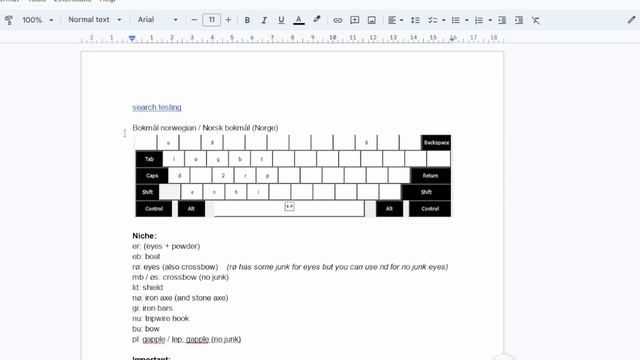Click the font size field showing 11
The width and height of the screenshot is (640, 360).
click(x=211, y=20)
